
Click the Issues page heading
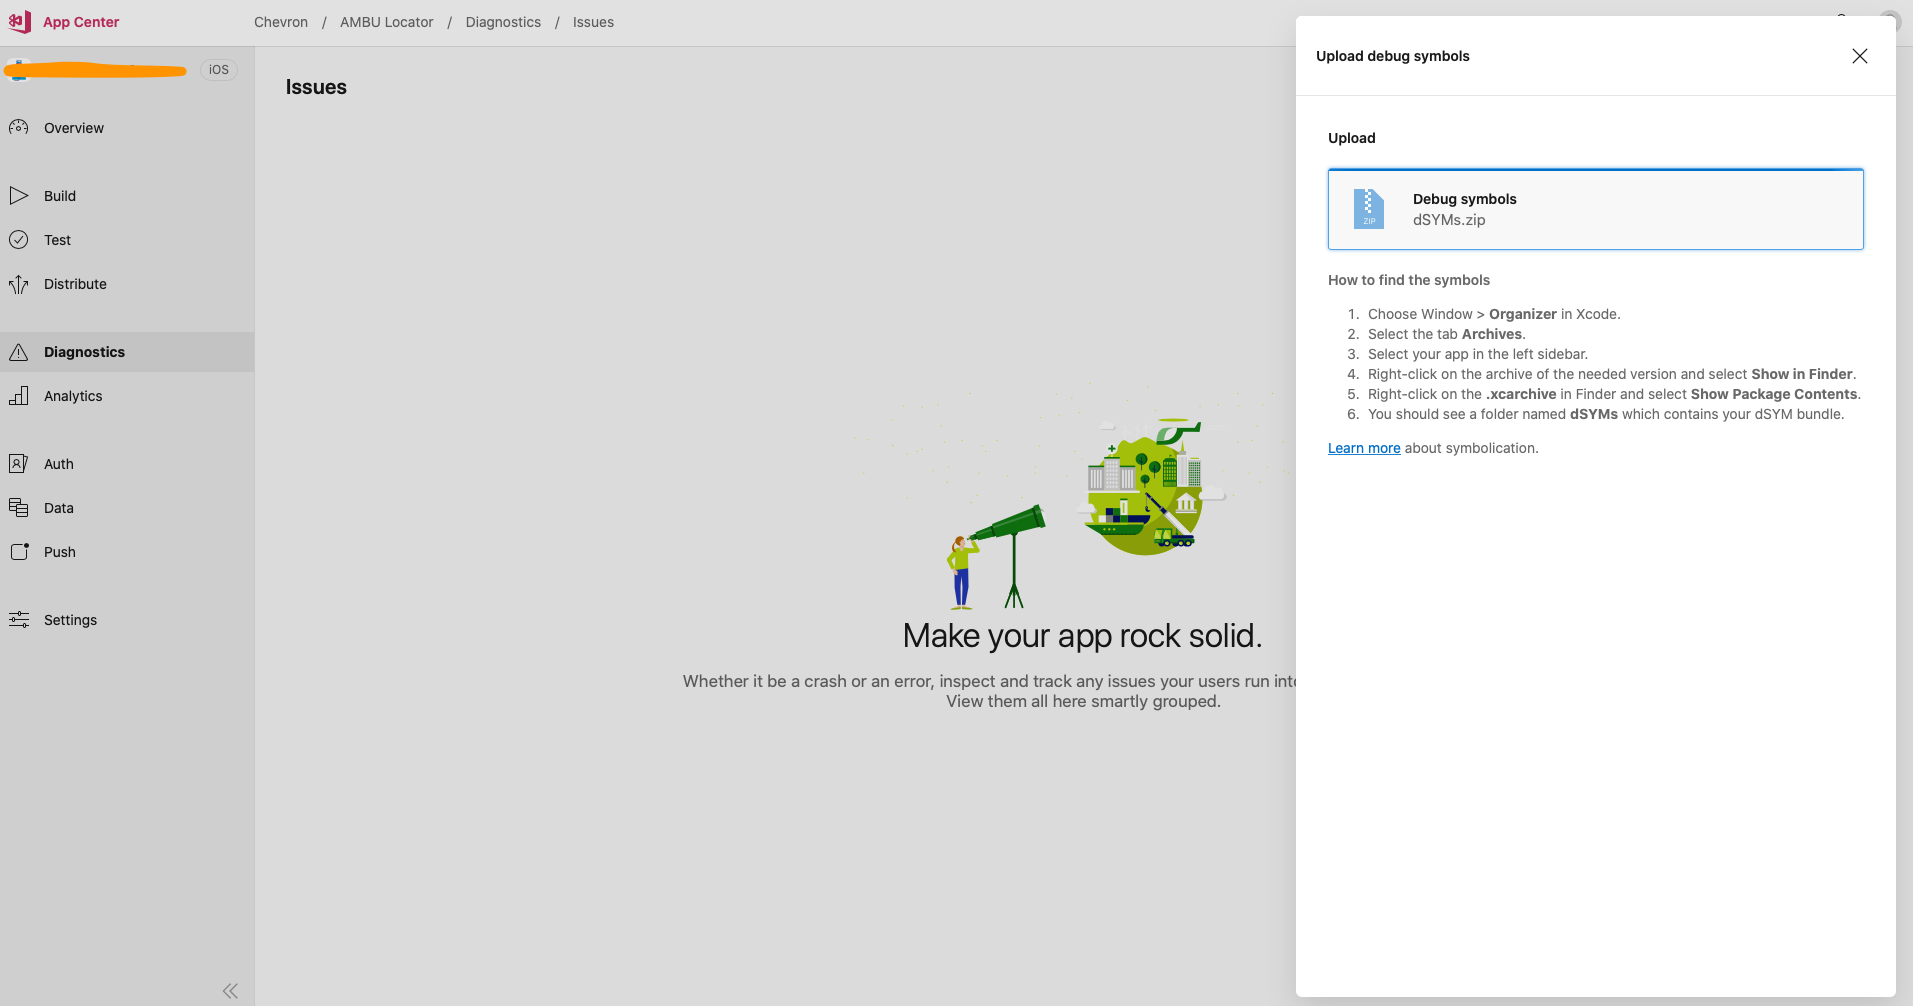click(x=316, y=87)
